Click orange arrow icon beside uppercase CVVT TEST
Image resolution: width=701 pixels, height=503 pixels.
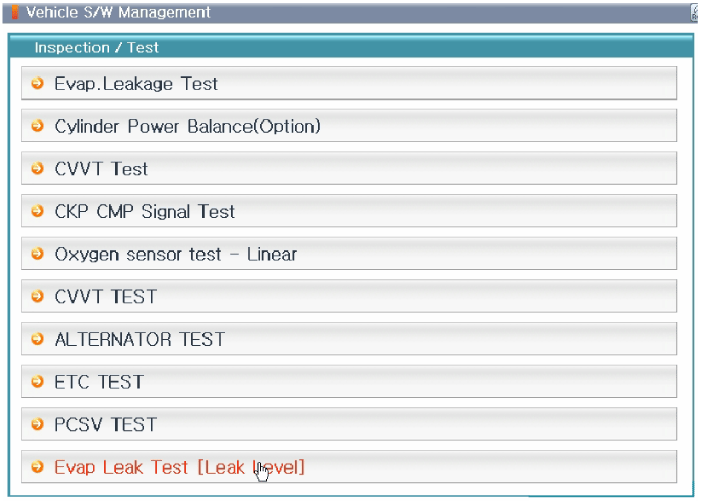click(x=38, y=296)
